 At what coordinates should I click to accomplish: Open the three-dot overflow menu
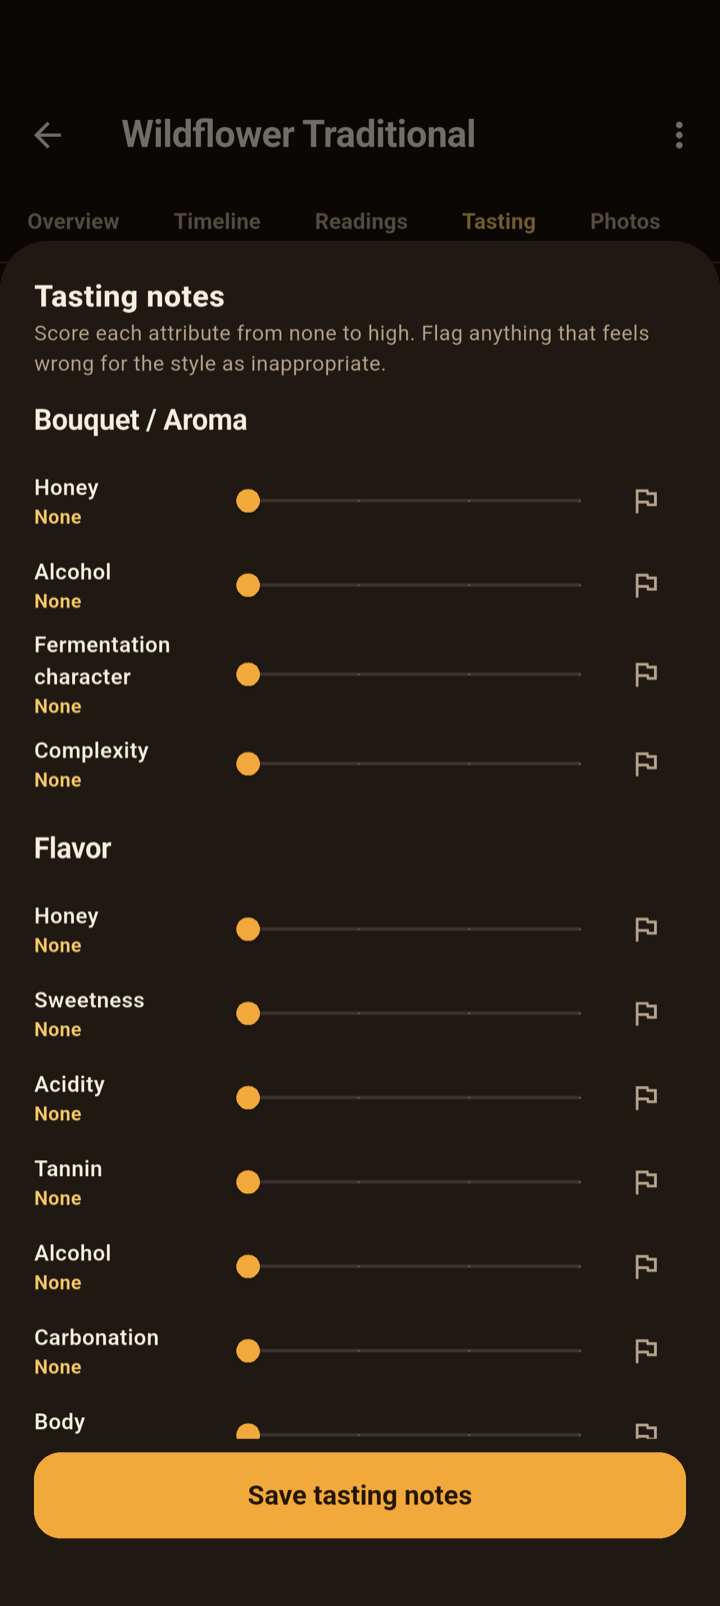679,135
